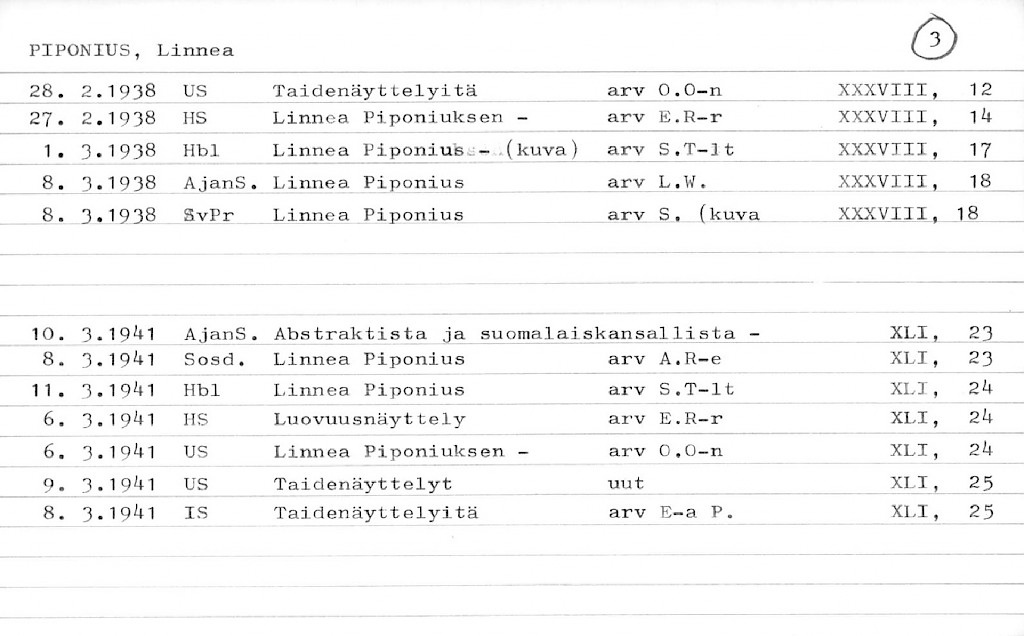The image size is (1024, 636).
Task: Click reviewer text "arv A.R-e"
Action: coord(664,358)
